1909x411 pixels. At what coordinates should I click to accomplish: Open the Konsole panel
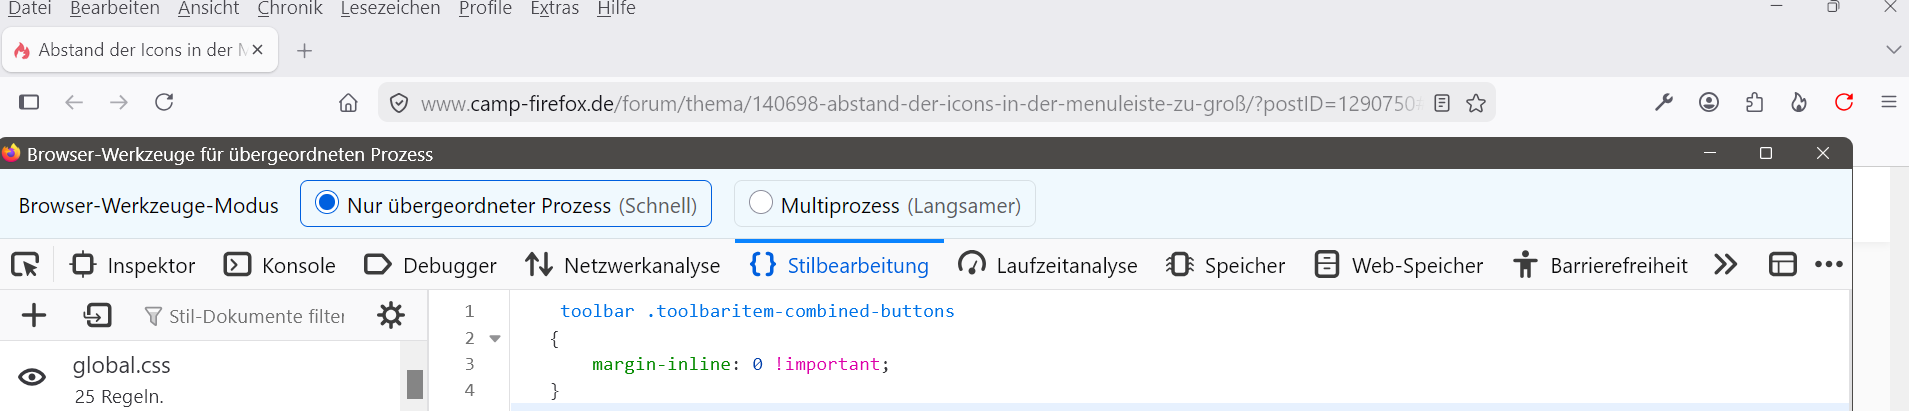click(x=280, y=265)
